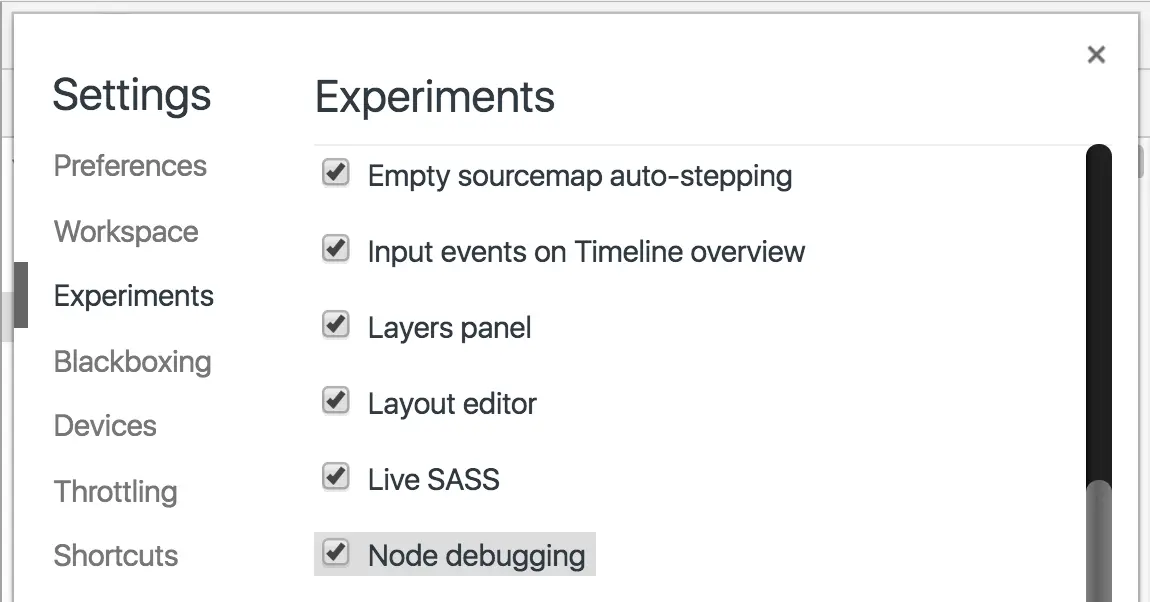1150x602 pixels.
Task: Open the Devices settings tab
Action: tap(105, 426)
